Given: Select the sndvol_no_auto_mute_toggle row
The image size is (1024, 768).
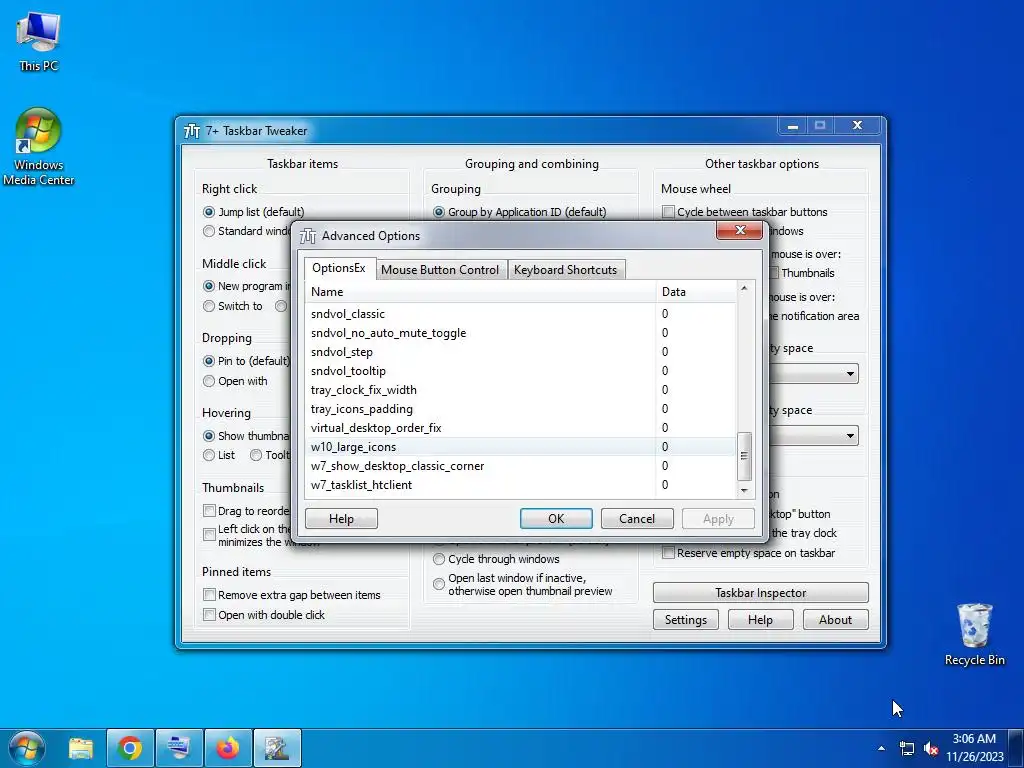Looking at the screenshot, I should point(521,333).
